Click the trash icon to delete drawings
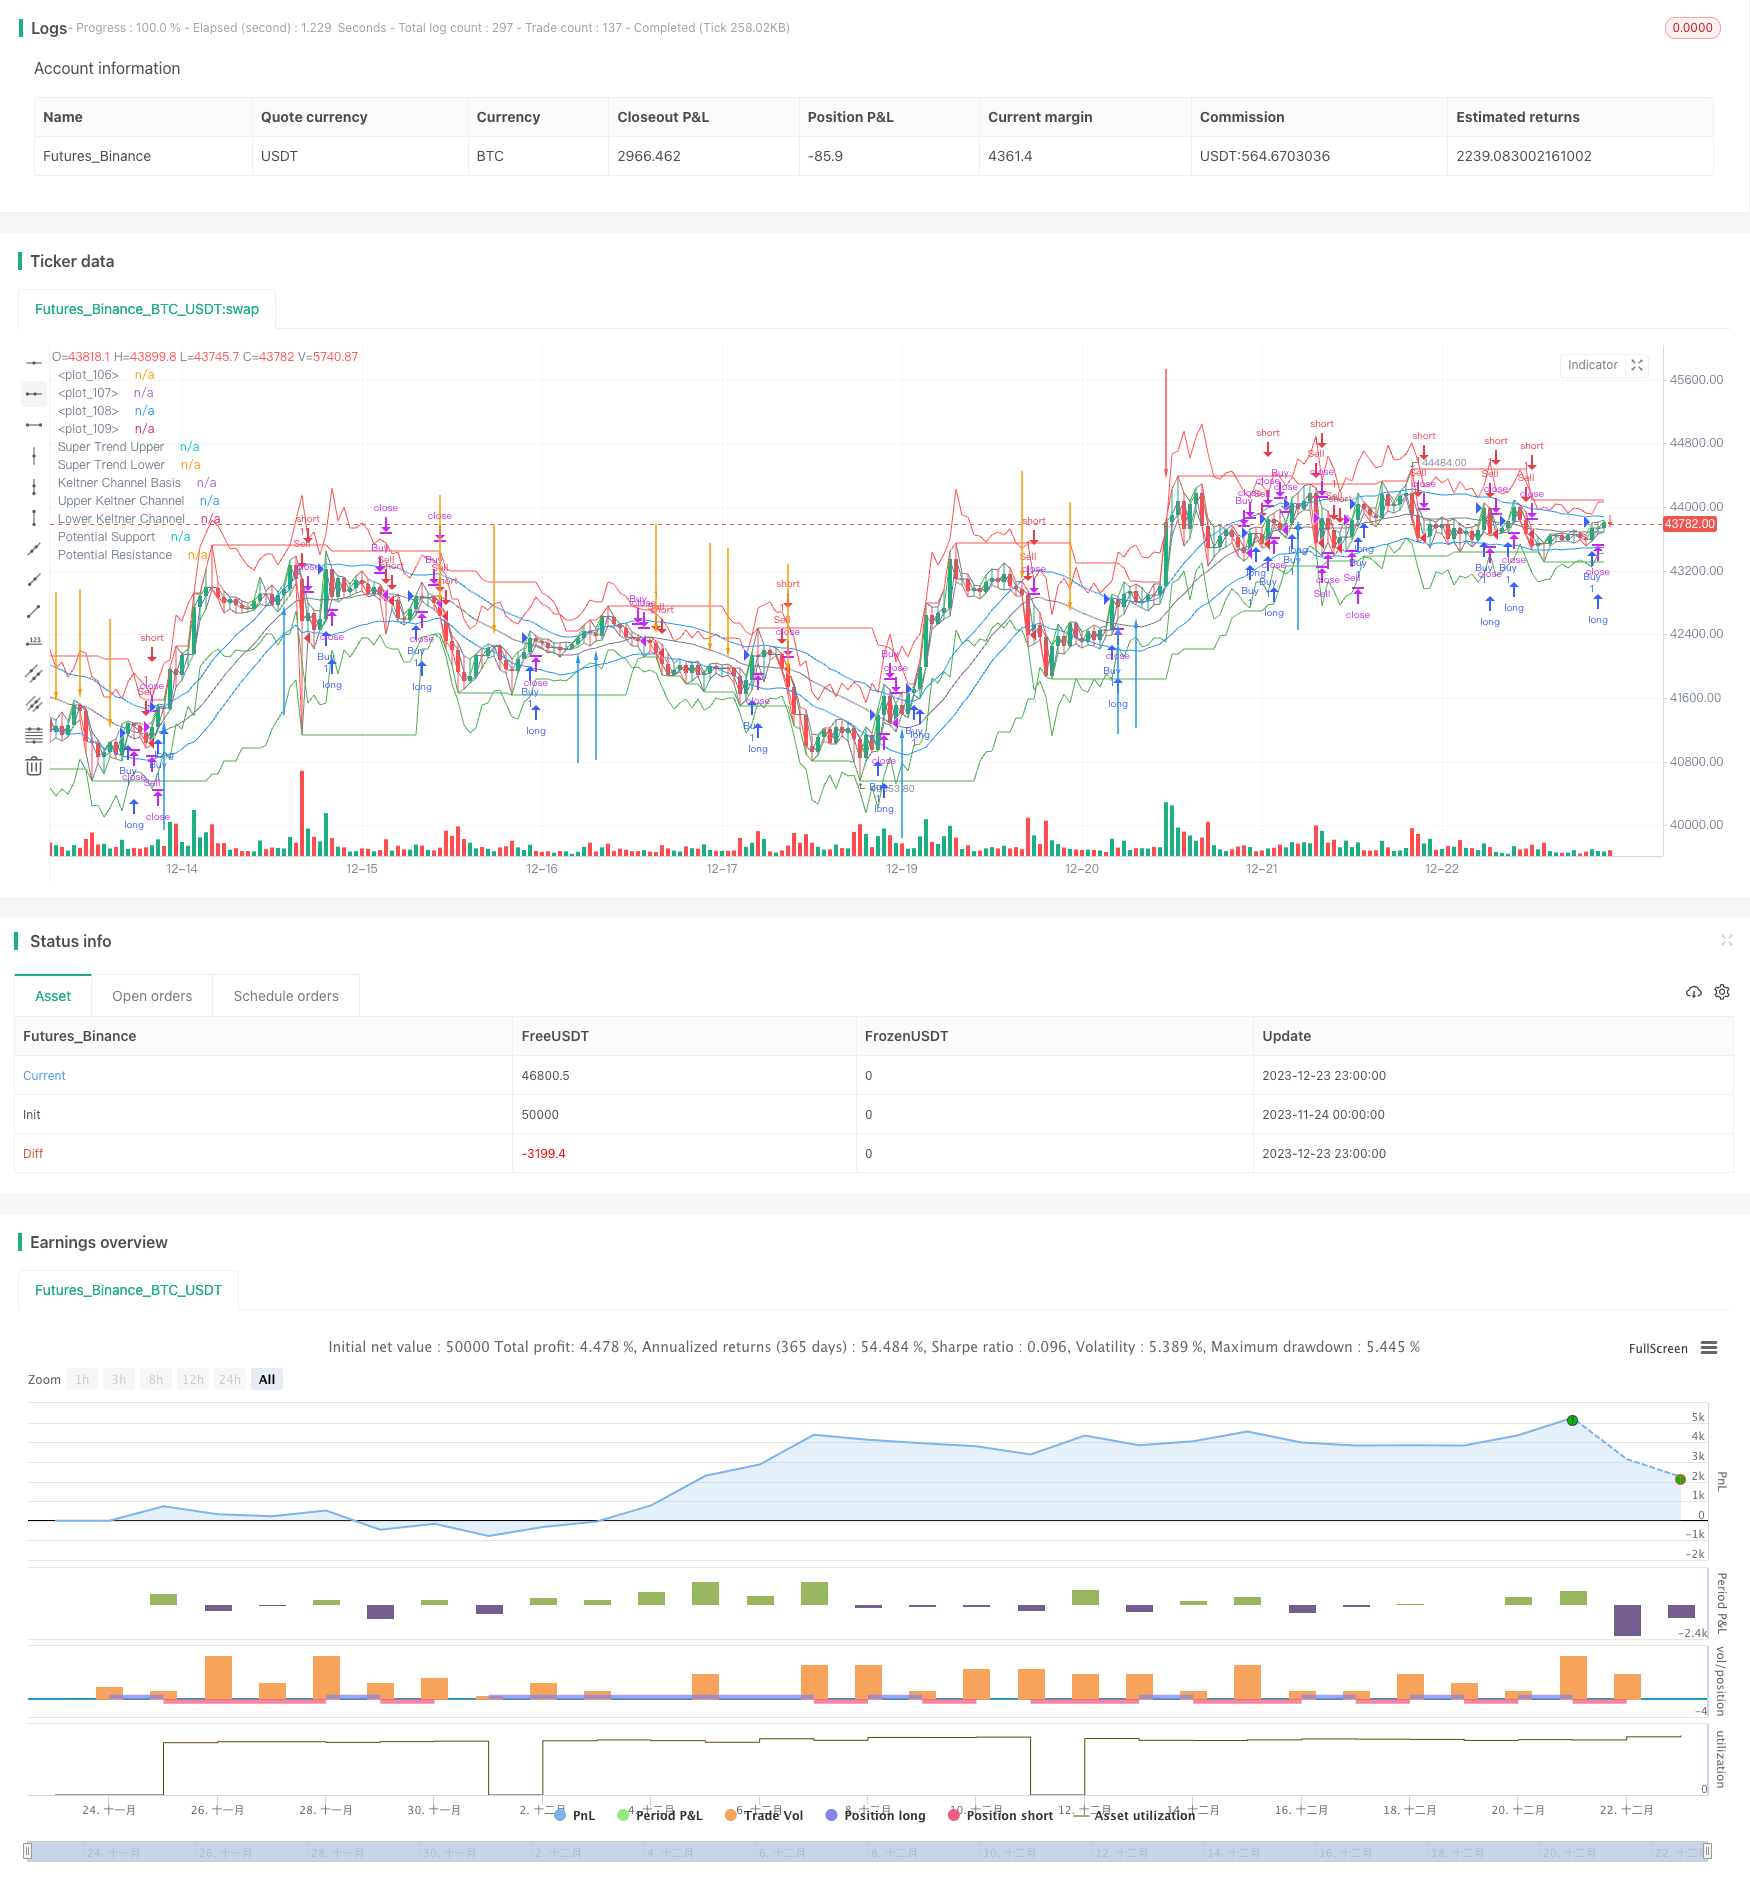 click(34, 766)
